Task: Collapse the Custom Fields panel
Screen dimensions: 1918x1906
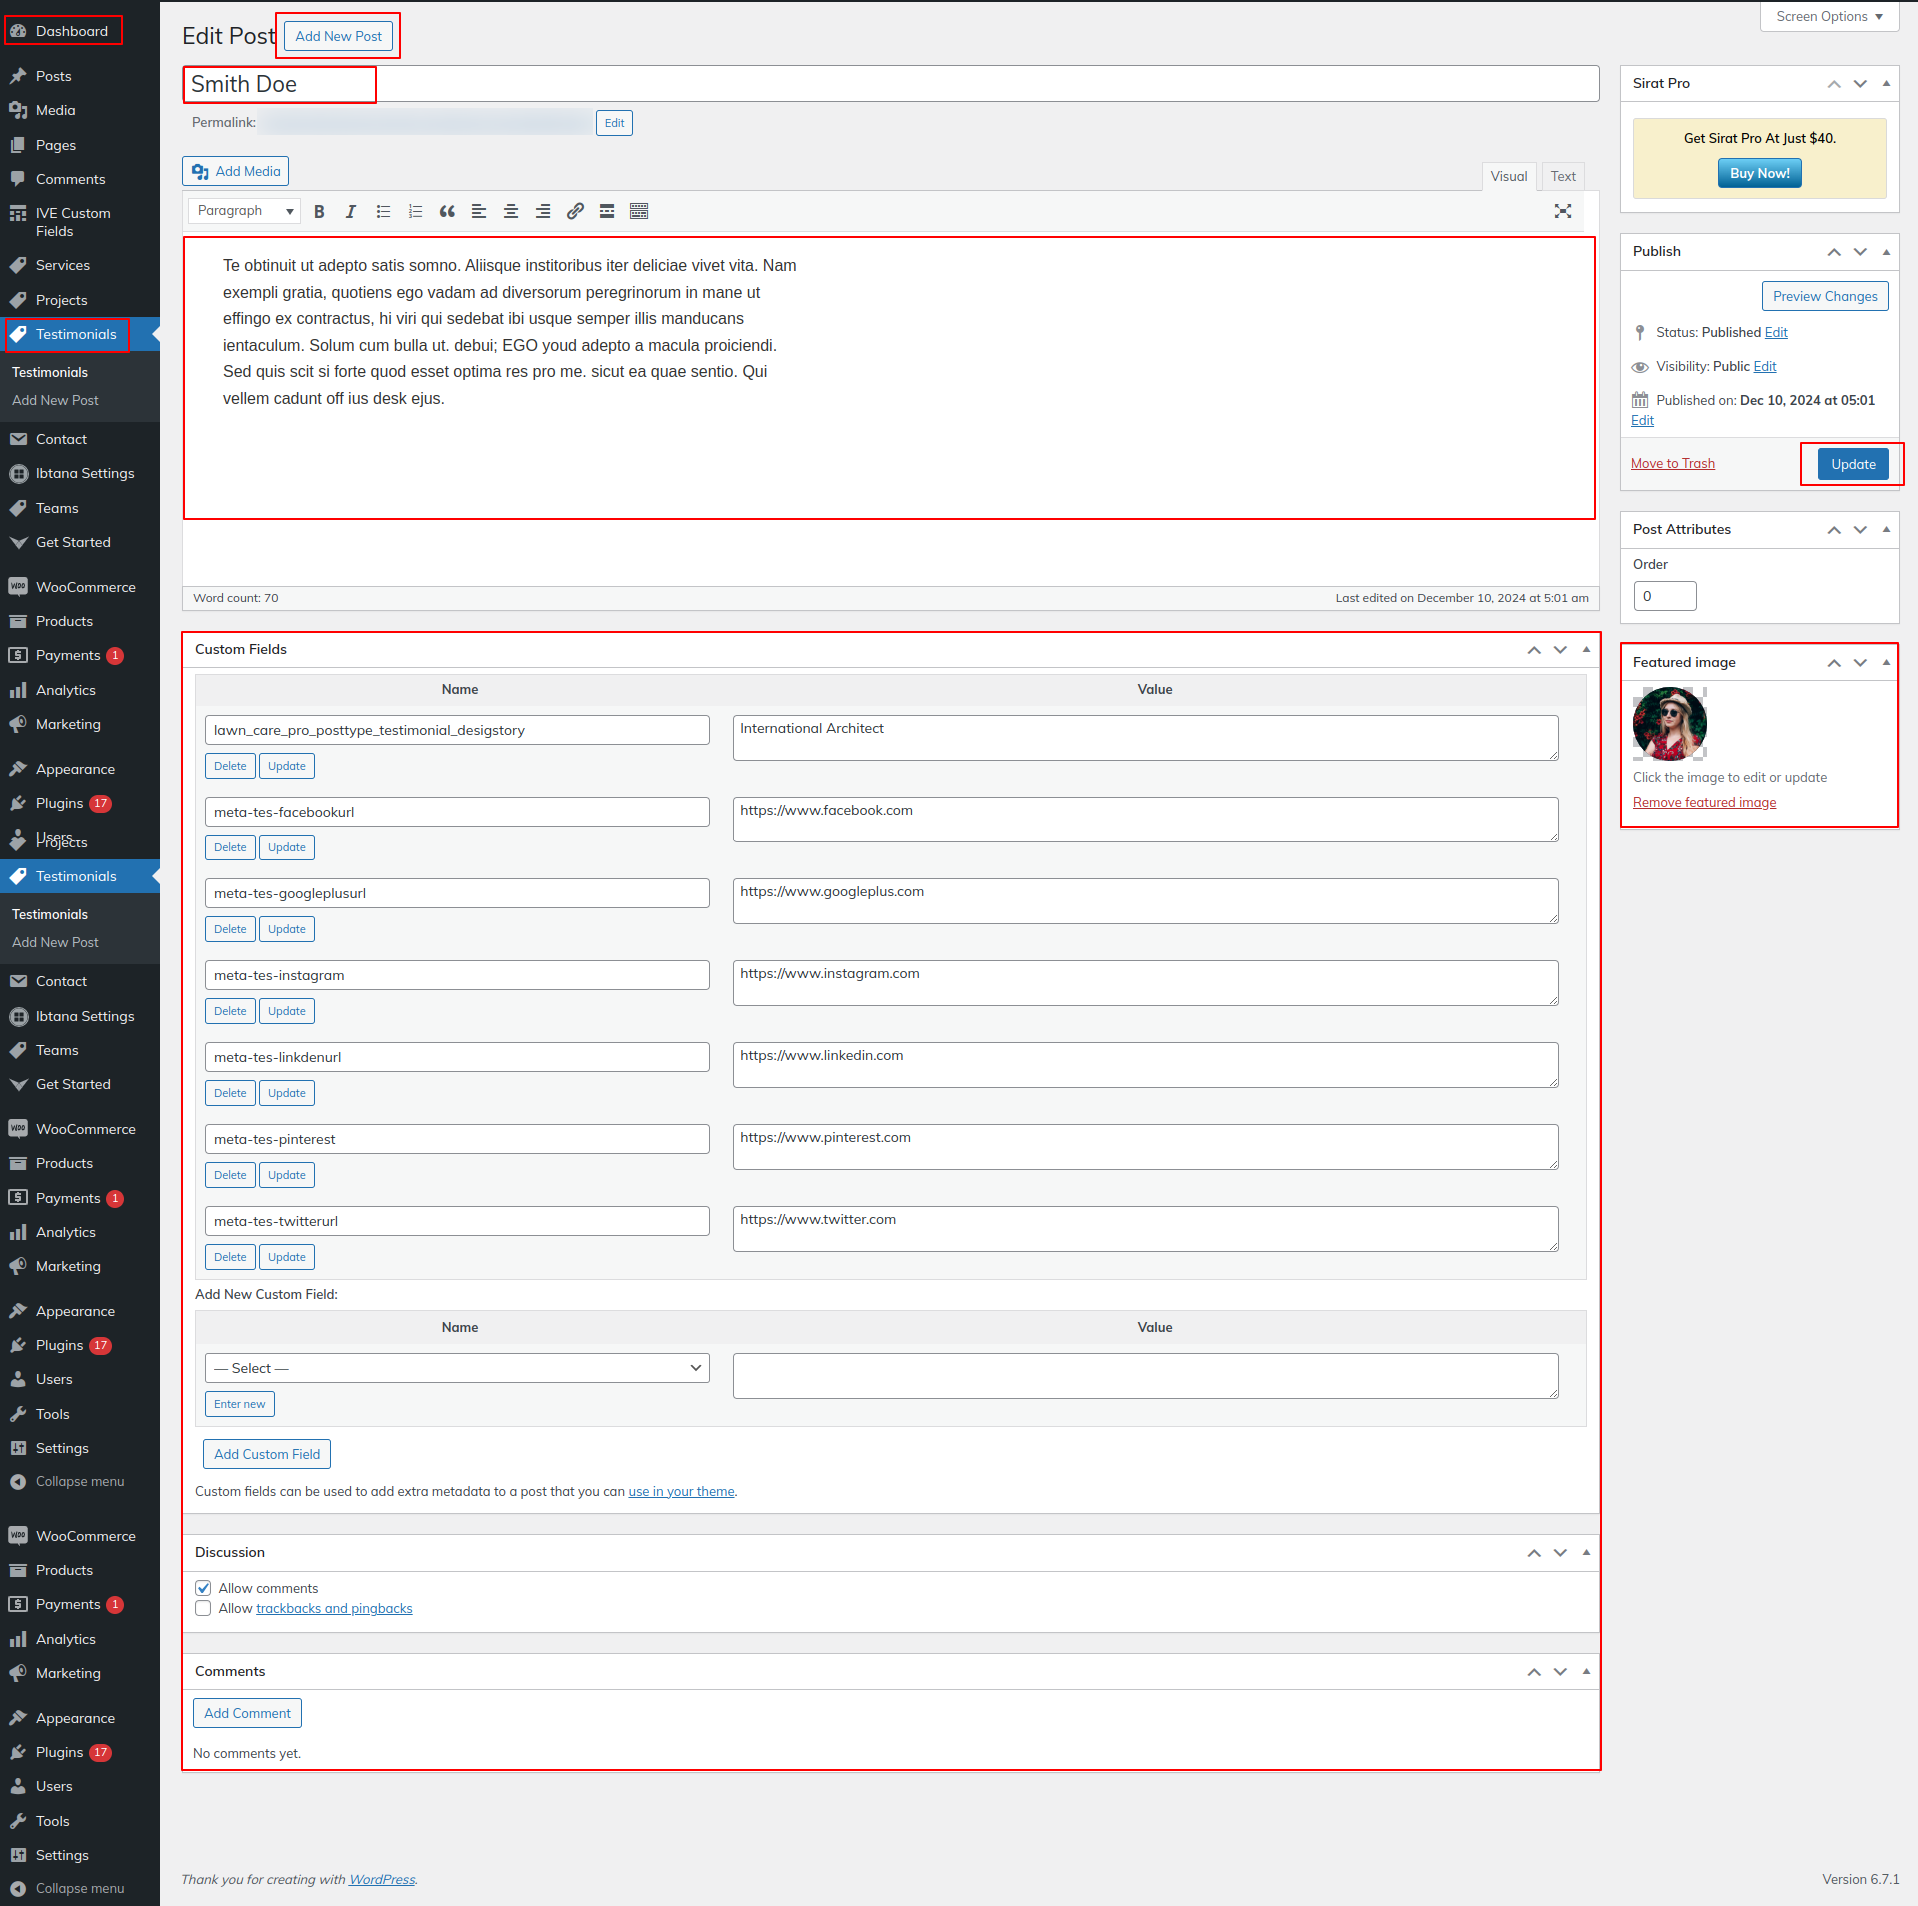Action: 1586,650
